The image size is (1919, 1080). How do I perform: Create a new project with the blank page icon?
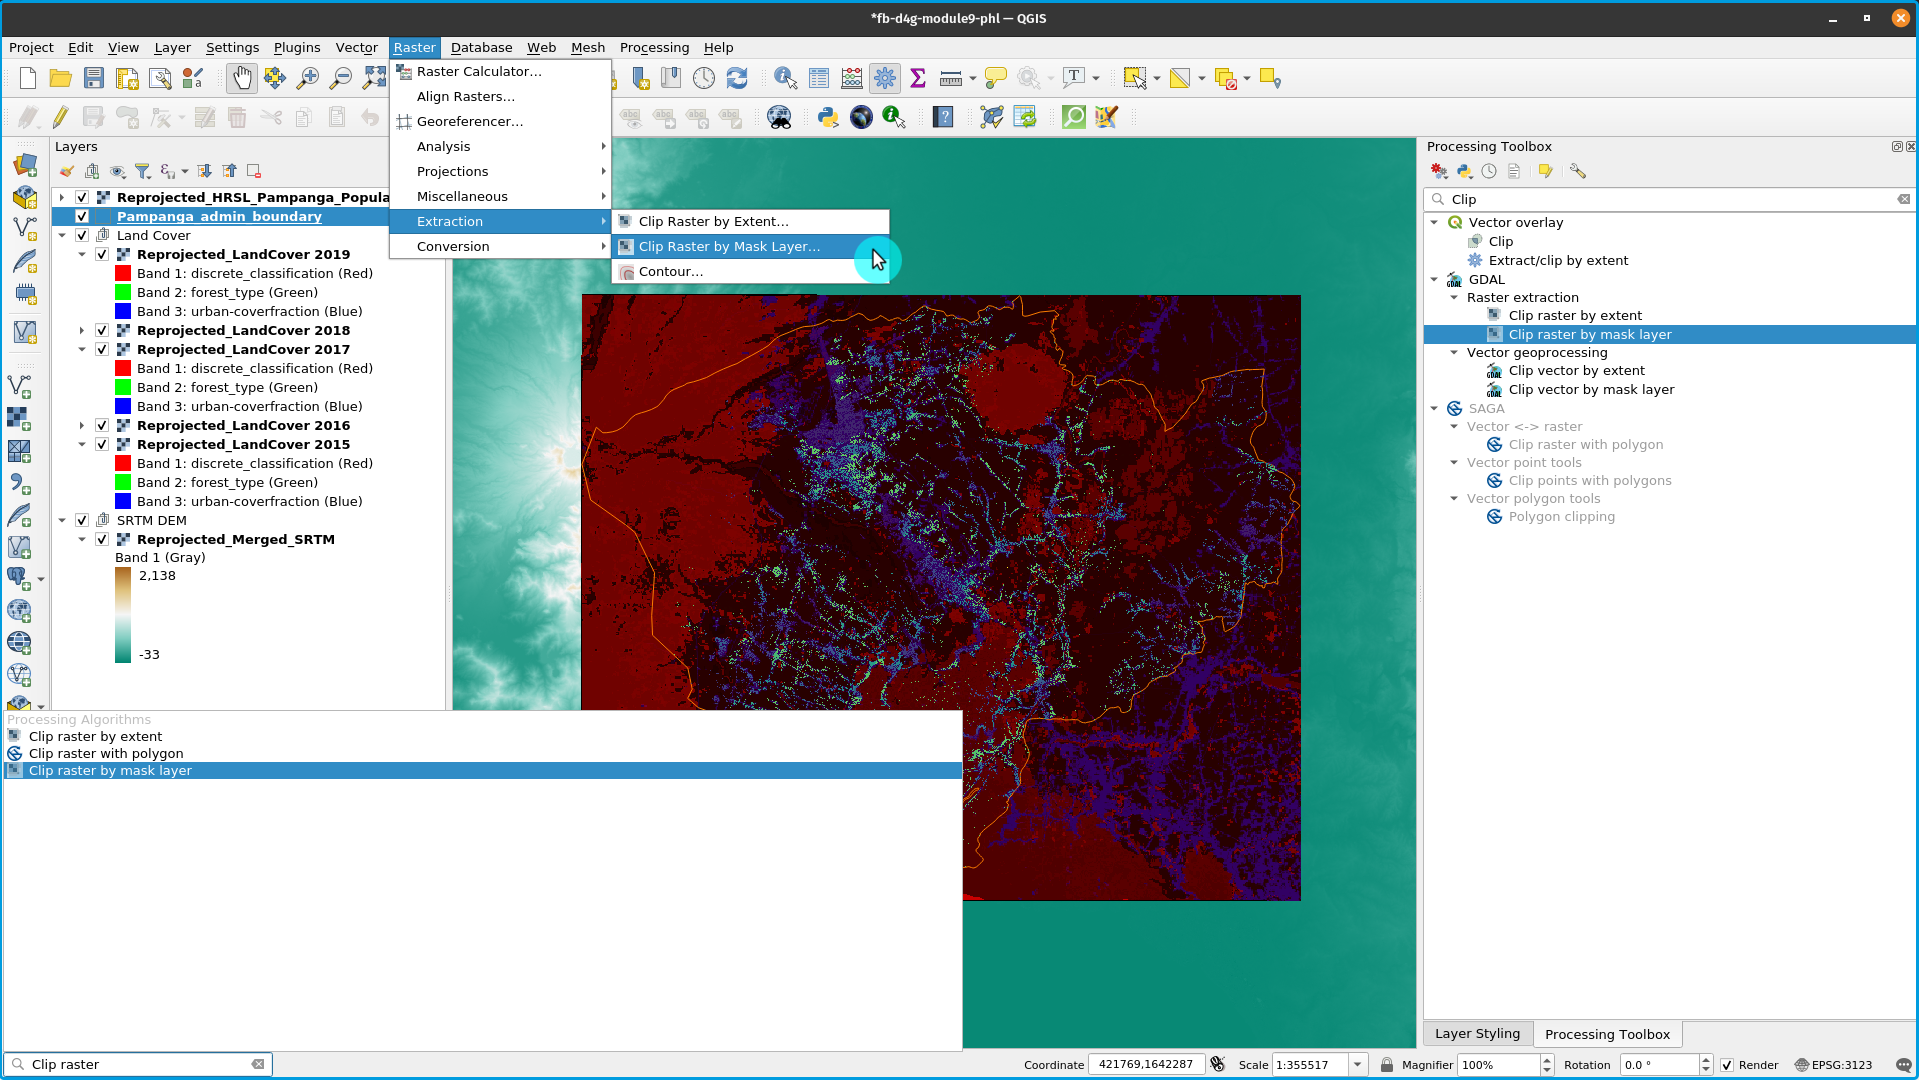click(28, 78)
